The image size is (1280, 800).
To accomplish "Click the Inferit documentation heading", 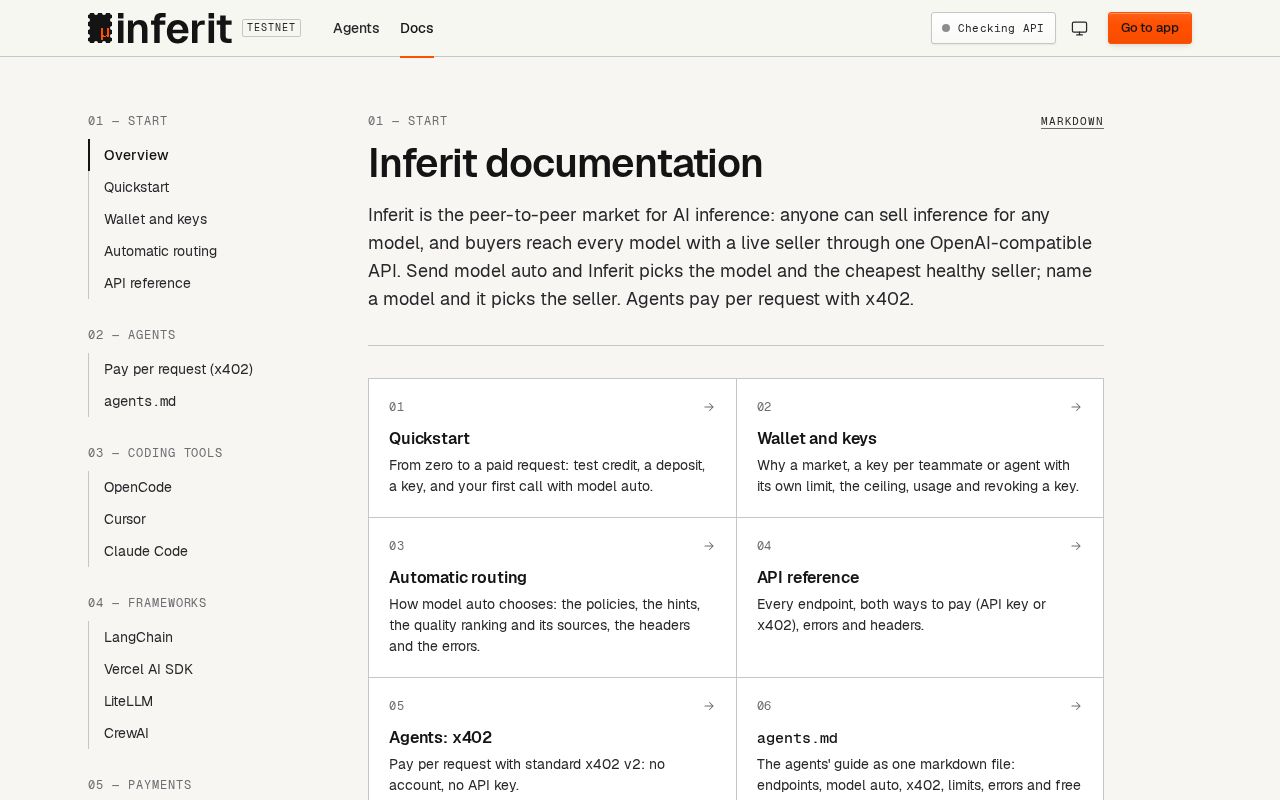I will (x=565, y=163).
